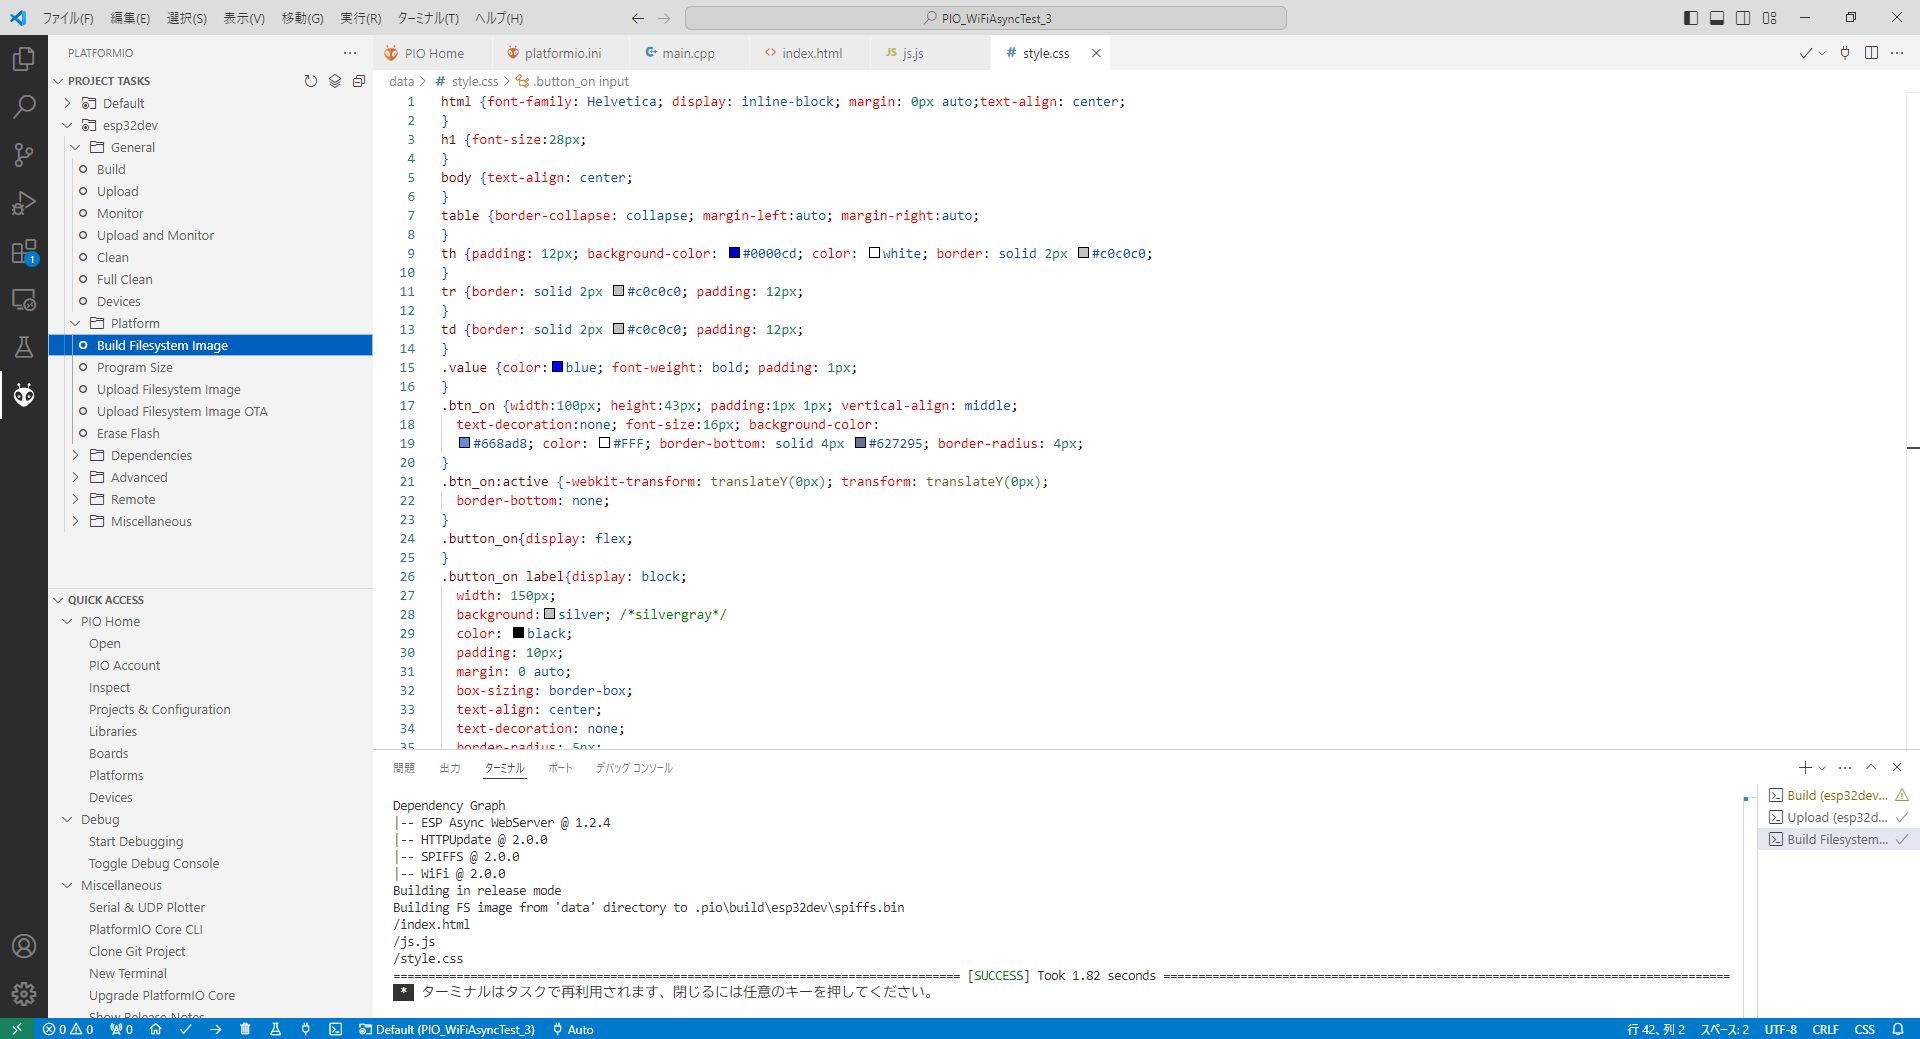
Task: Toggle the secondary sidebar layout button
Action: tap(1743, 18)
